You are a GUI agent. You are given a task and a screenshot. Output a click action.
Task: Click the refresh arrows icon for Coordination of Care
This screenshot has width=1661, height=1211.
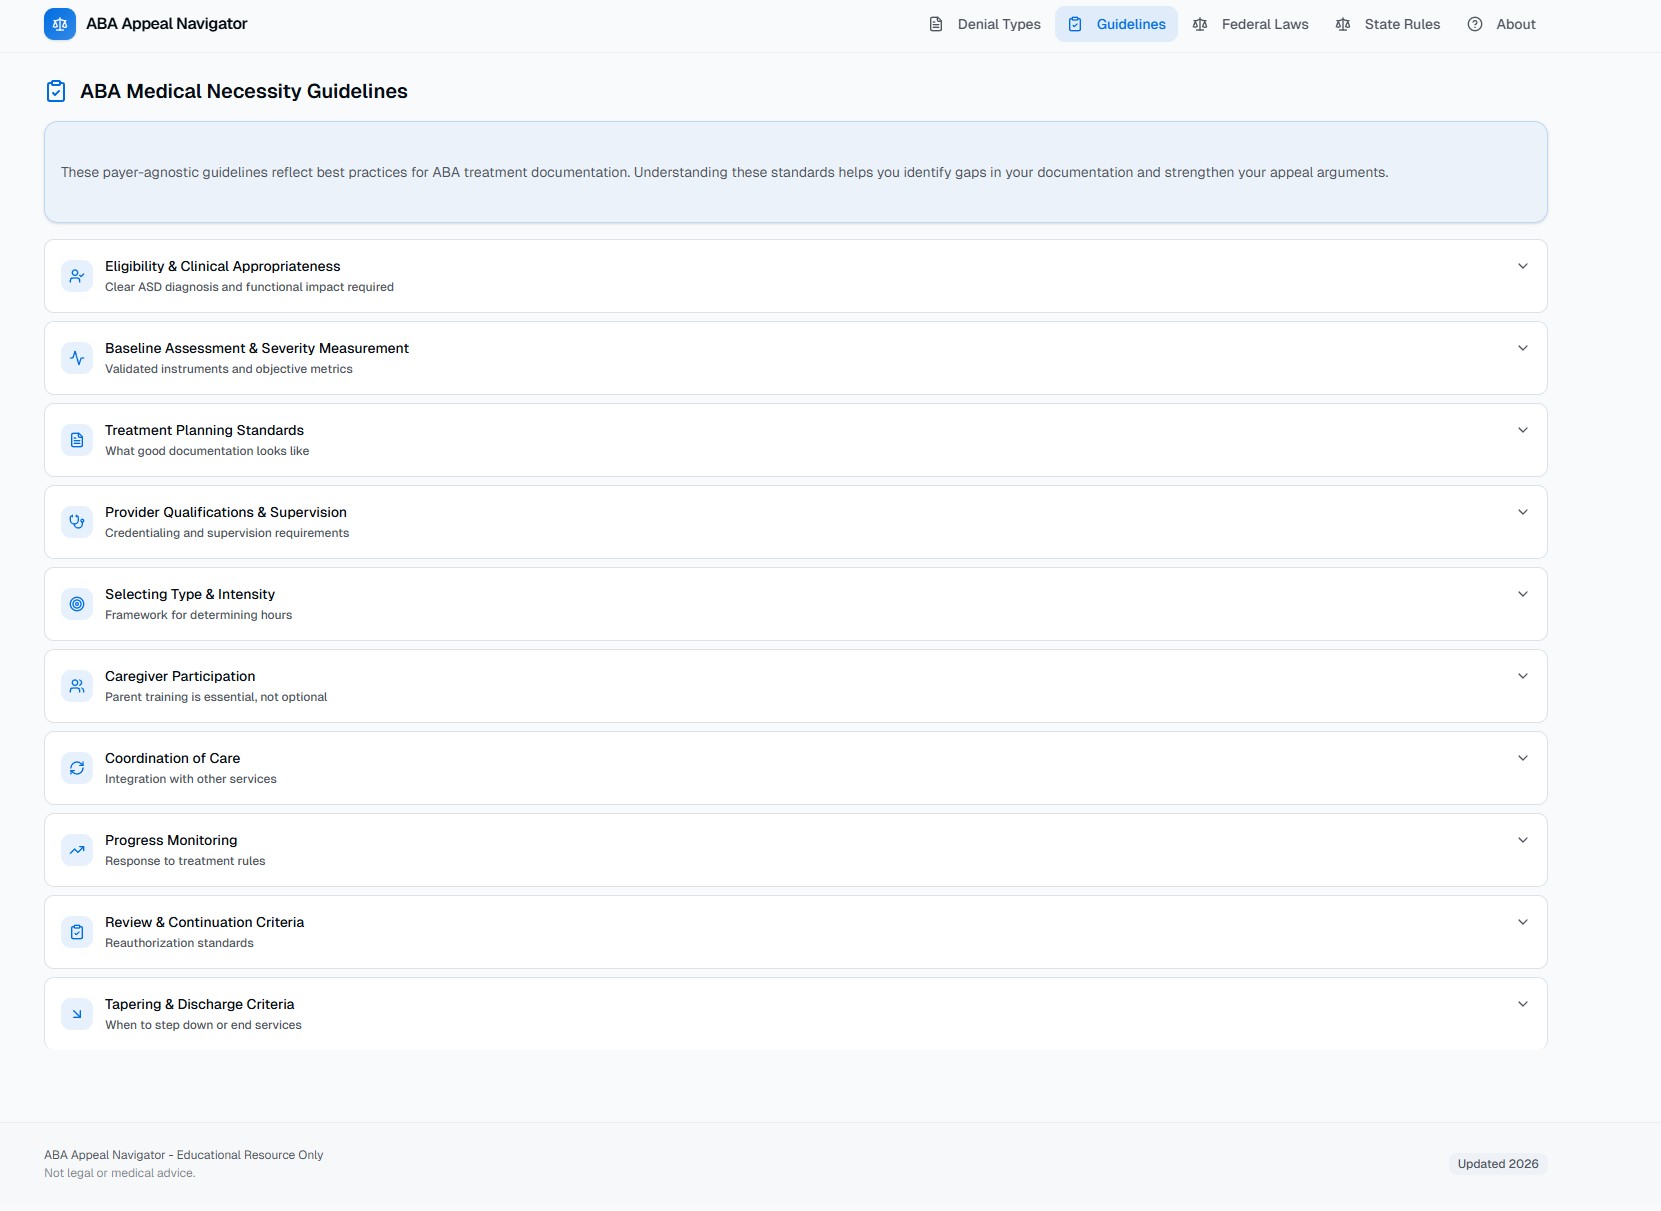(77, 768)
